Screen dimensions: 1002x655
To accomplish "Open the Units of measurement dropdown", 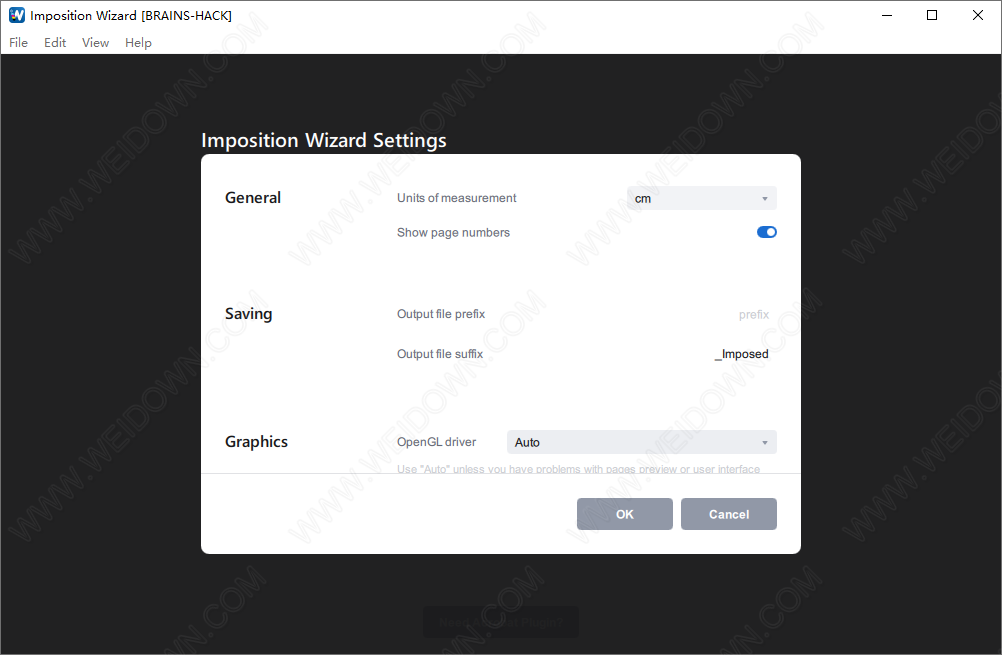I will (x=702, y=198).
